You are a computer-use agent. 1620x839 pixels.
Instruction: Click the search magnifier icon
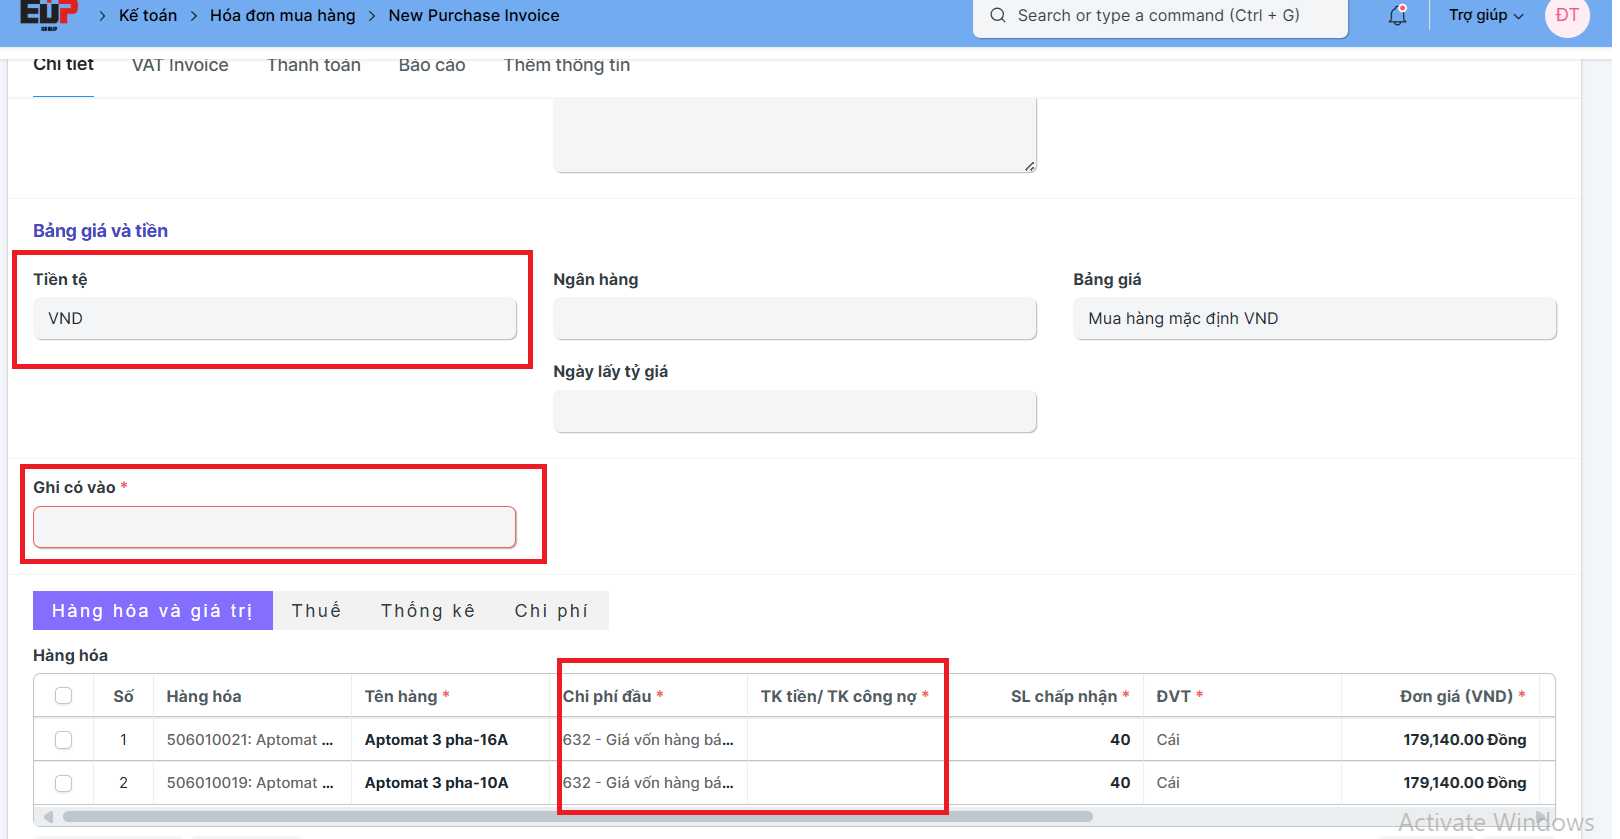(x=998, y=16)
